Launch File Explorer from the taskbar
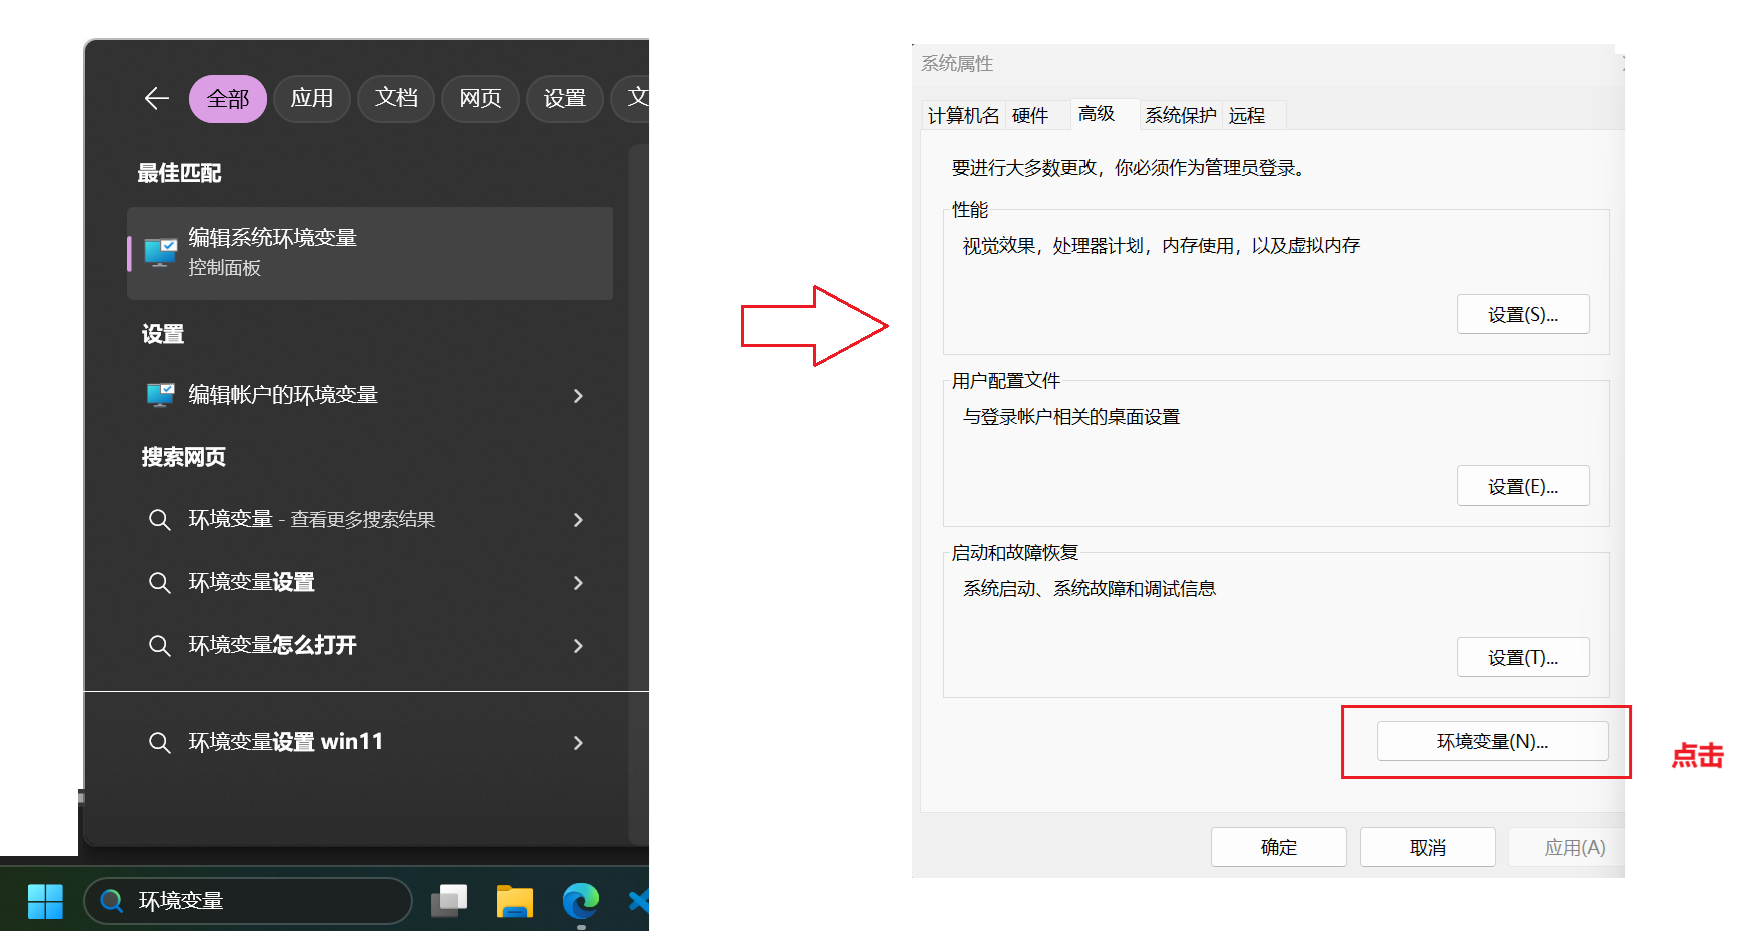Viewport: 1751px width, 938px height. pyautogui.click(x=514, y=901)
